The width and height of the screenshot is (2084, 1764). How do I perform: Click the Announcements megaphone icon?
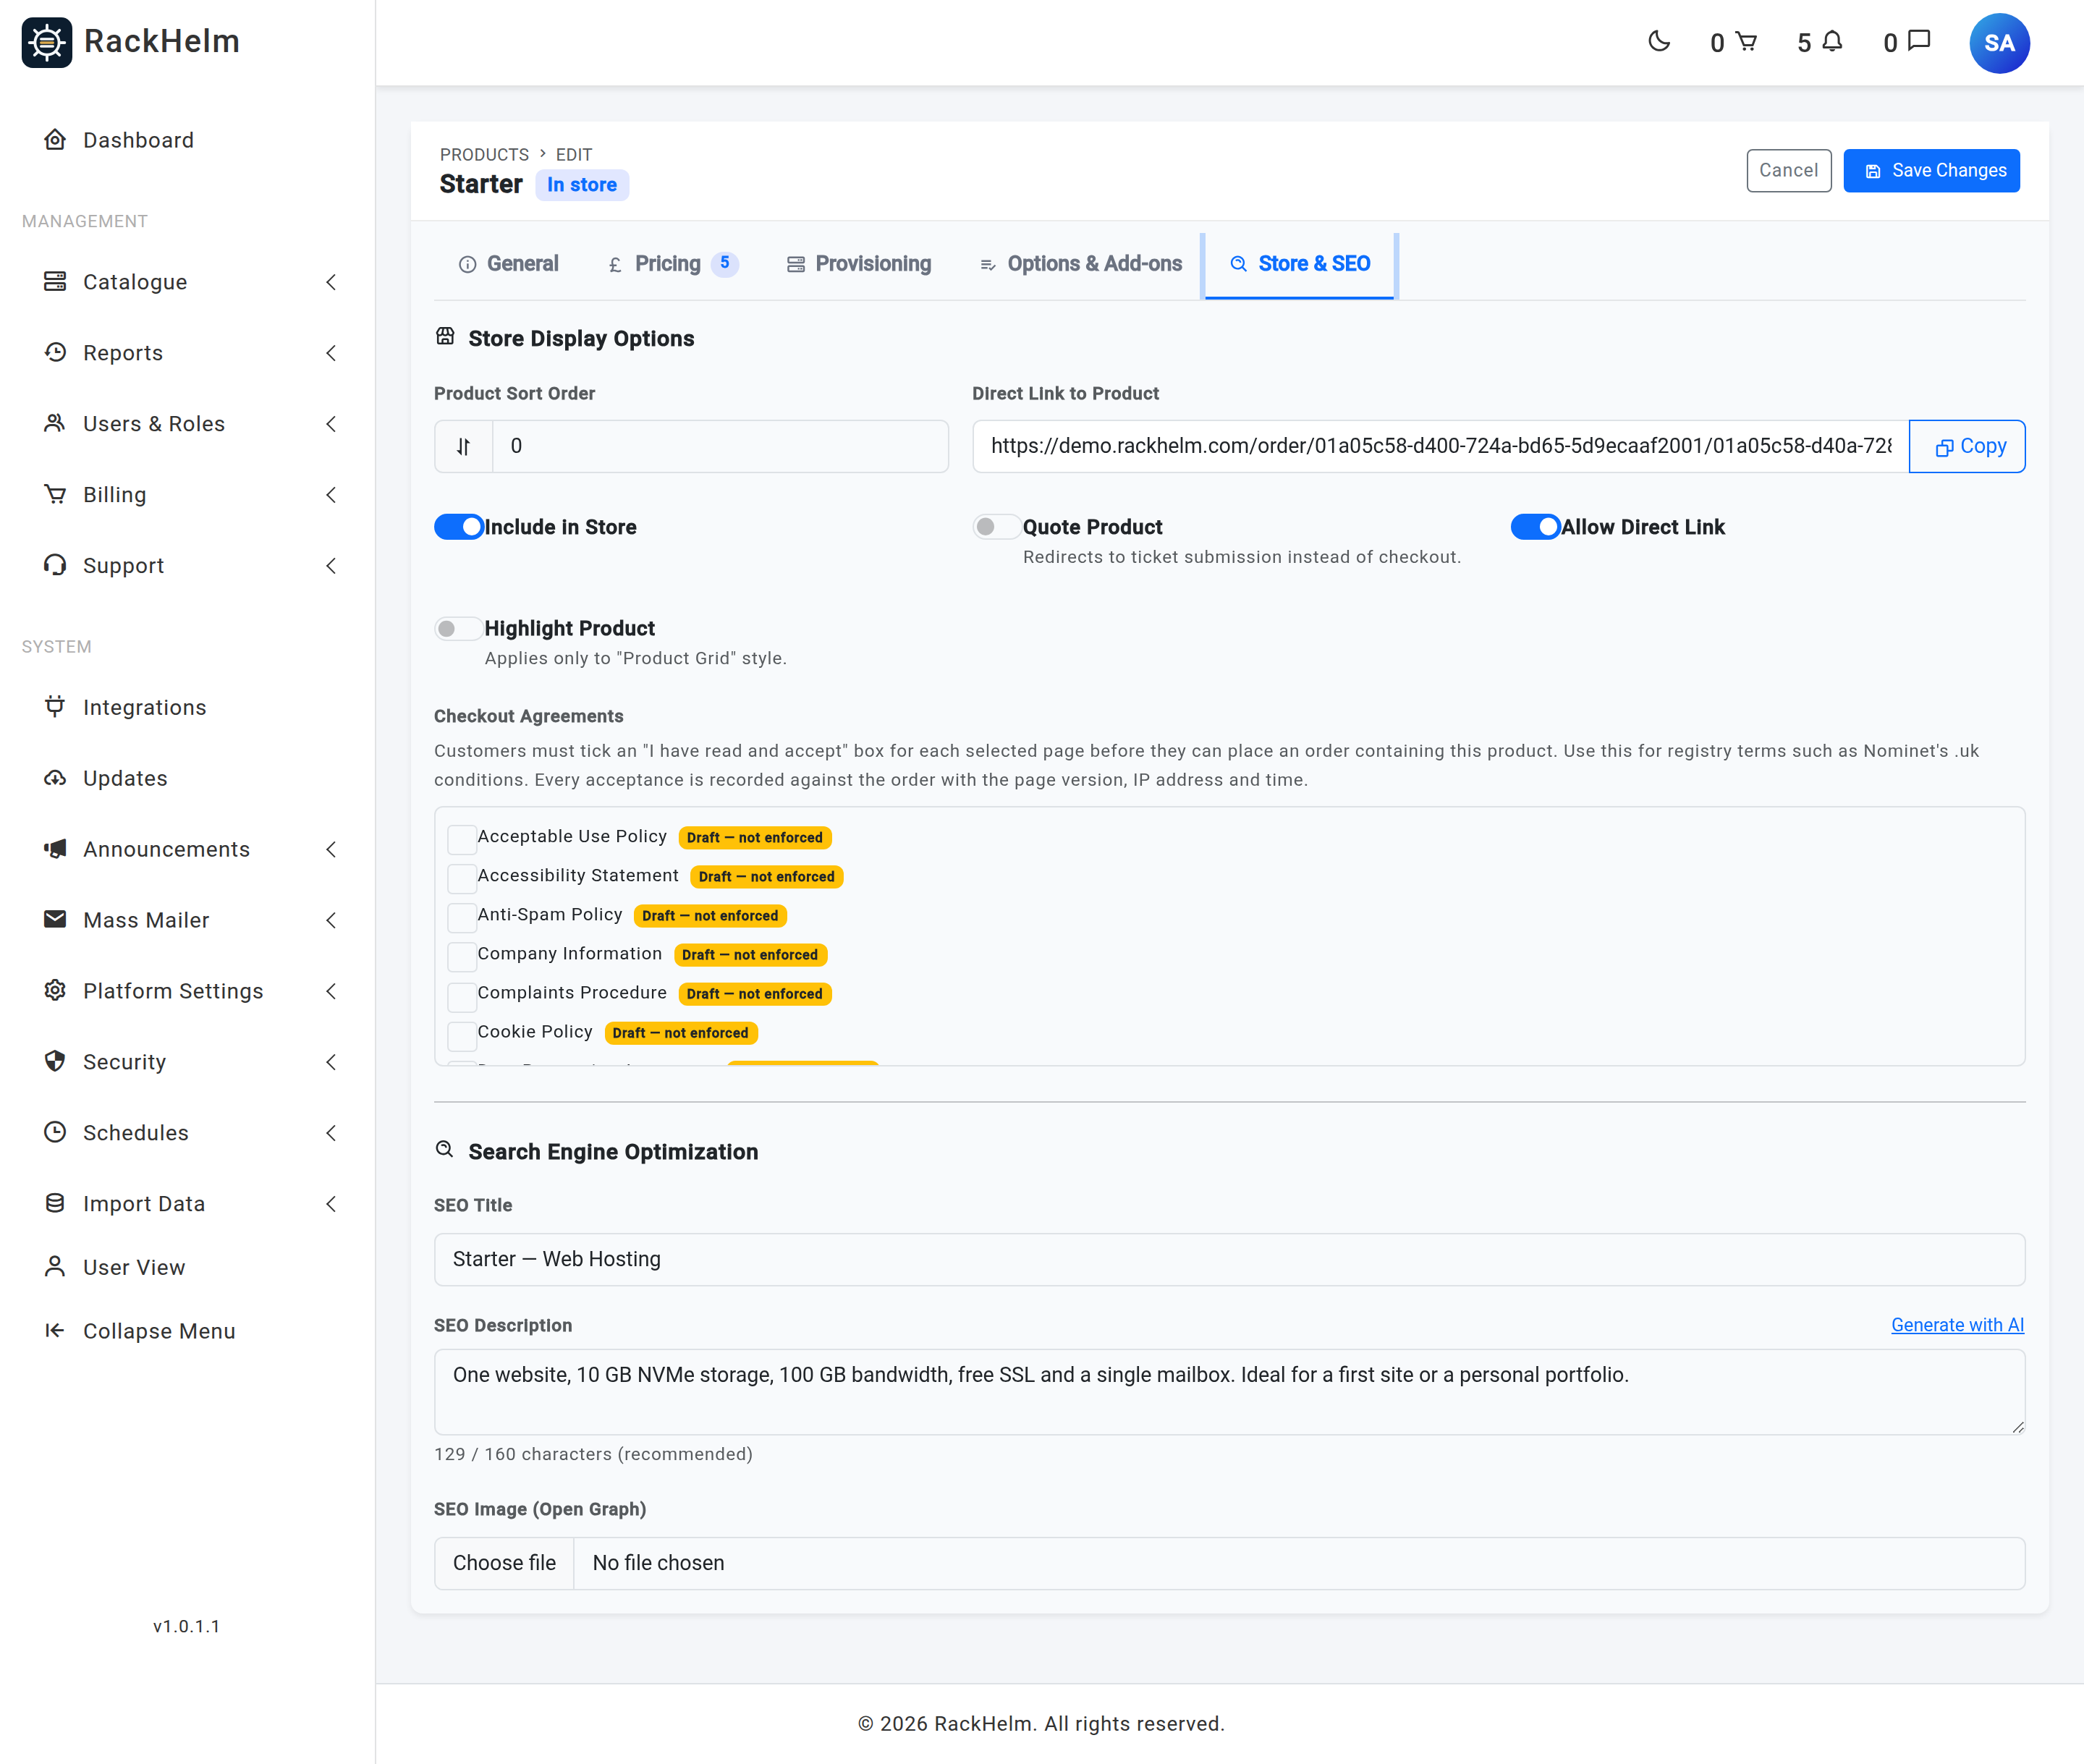click(55, 848)
